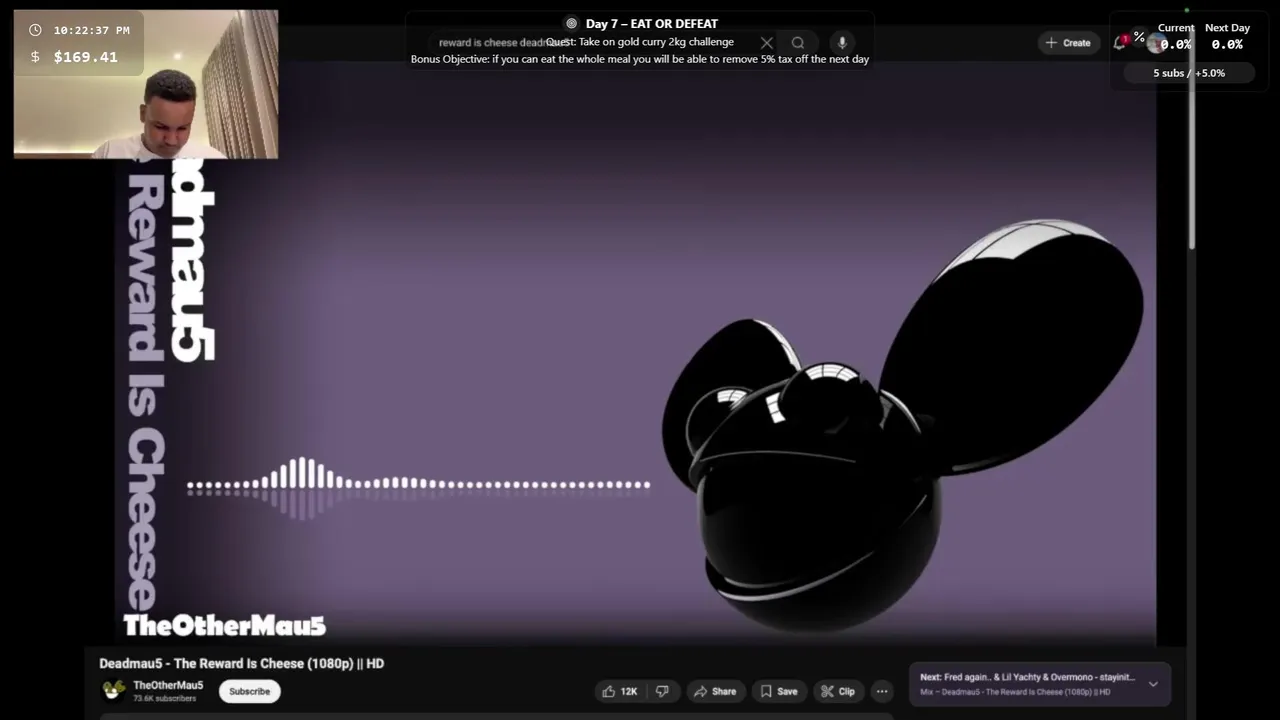Open the Create upload menu
The height and width of the screenshot is (720, 1280).
click(x=1068, y=43)
